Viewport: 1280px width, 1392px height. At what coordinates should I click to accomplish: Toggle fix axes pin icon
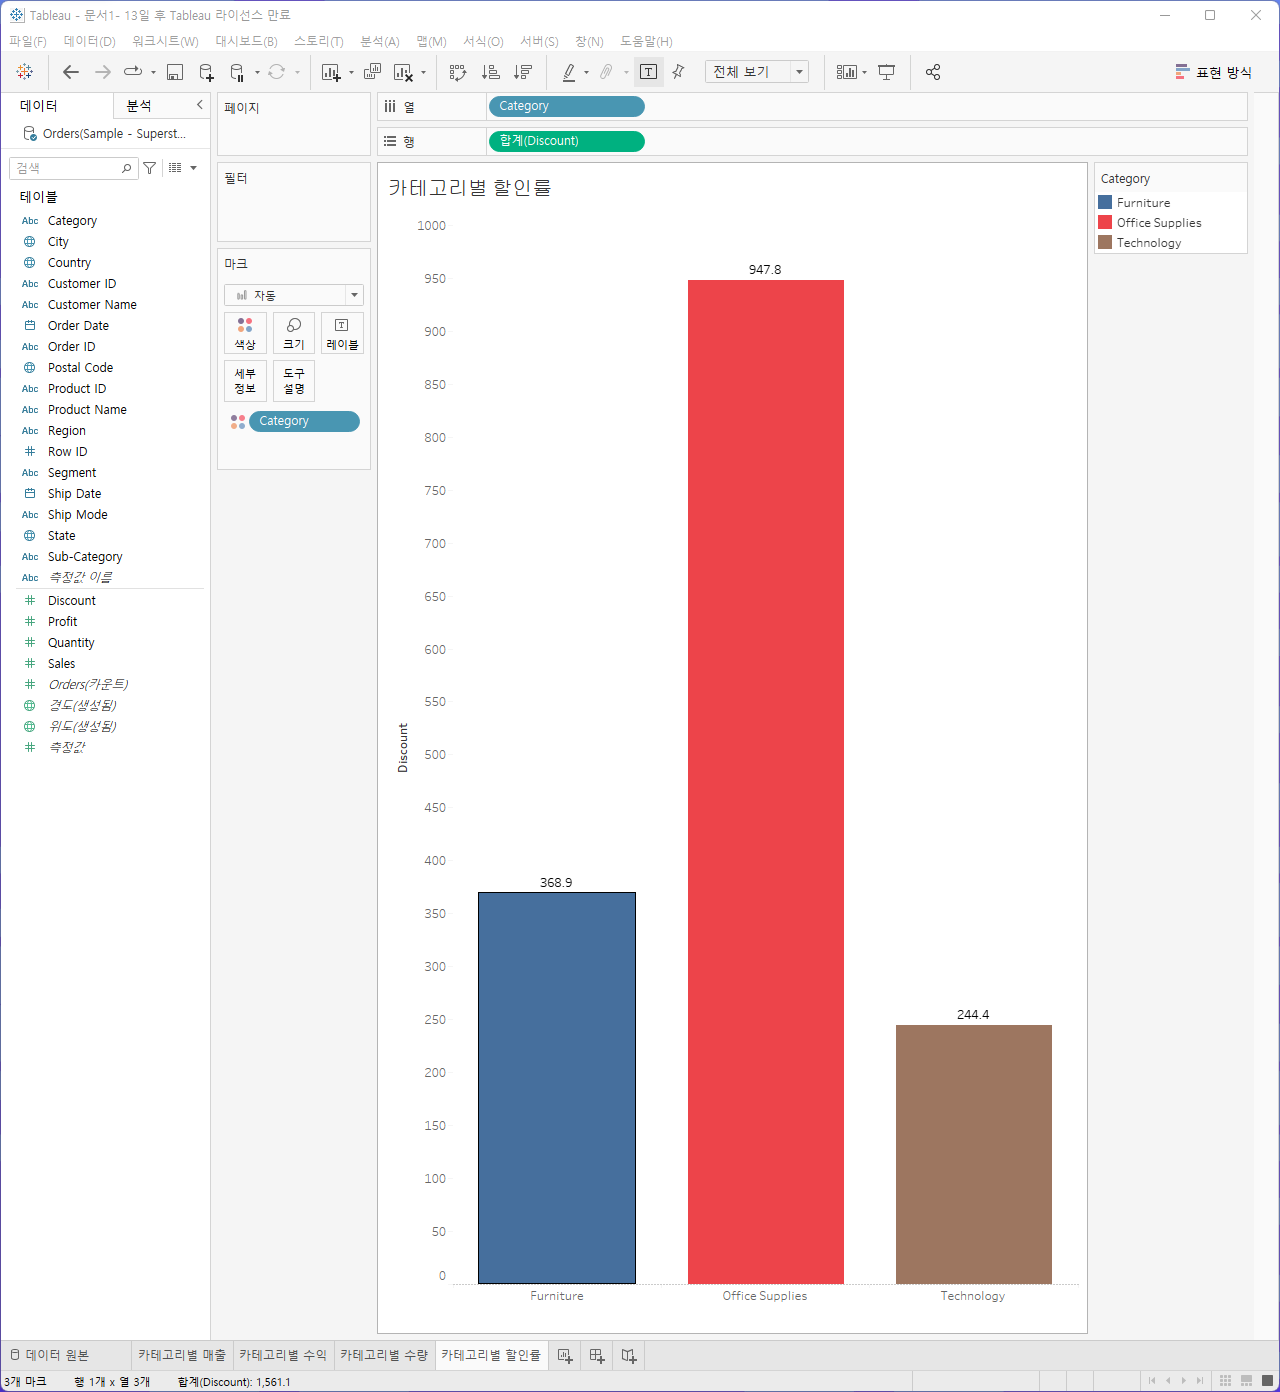pos(679,72)
